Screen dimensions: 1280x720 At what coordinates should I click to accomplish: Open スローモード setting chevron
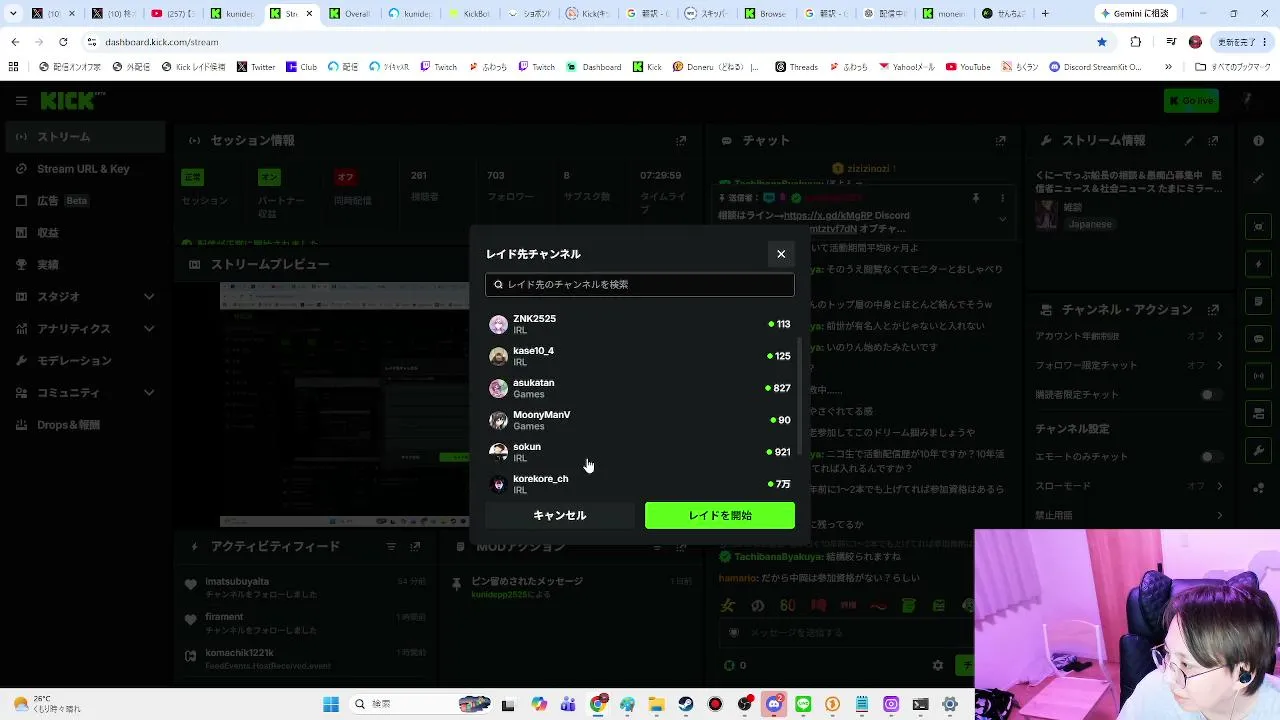click(x=1219, y=486)
